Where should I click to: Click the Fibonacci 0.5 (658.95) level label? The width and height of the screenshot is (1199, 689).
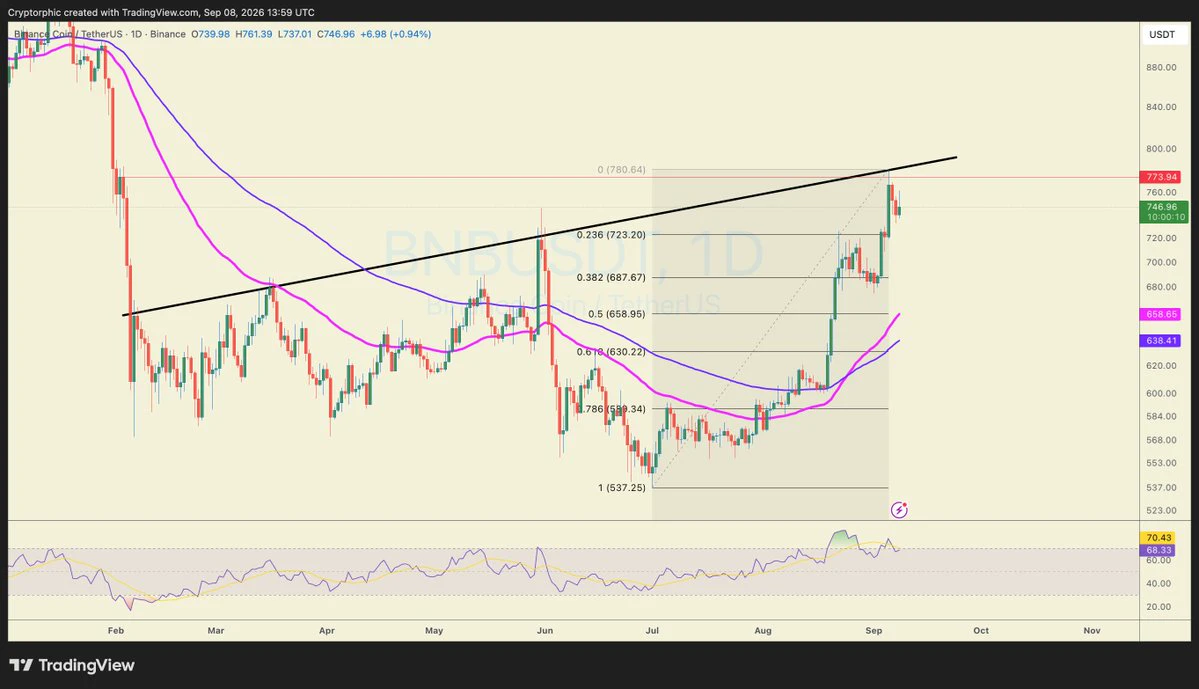coord(616,314)
